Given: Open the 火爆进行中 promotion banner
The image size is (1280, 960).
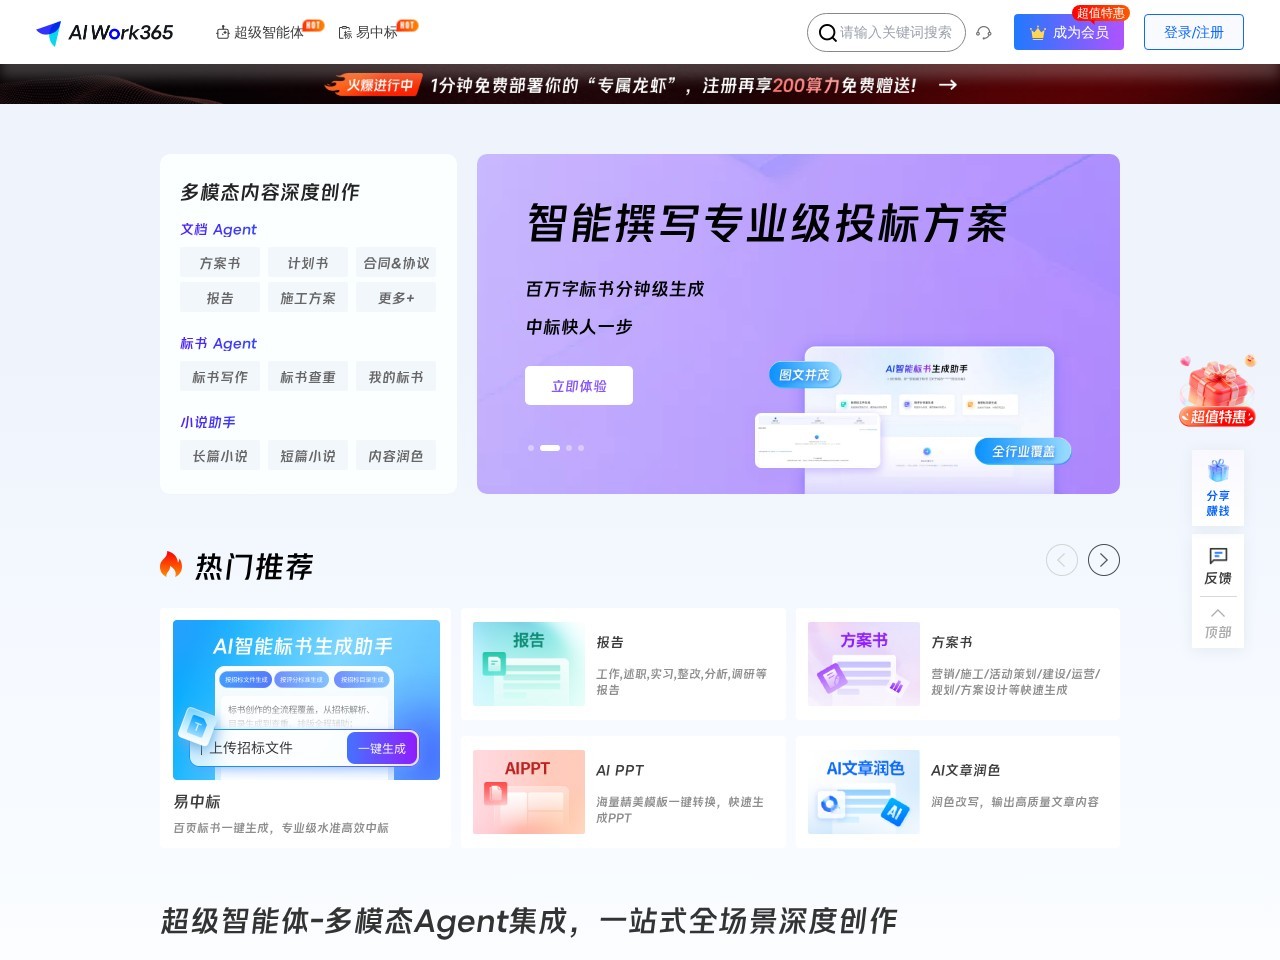Looking at the screenshot, I should point(640,85).
